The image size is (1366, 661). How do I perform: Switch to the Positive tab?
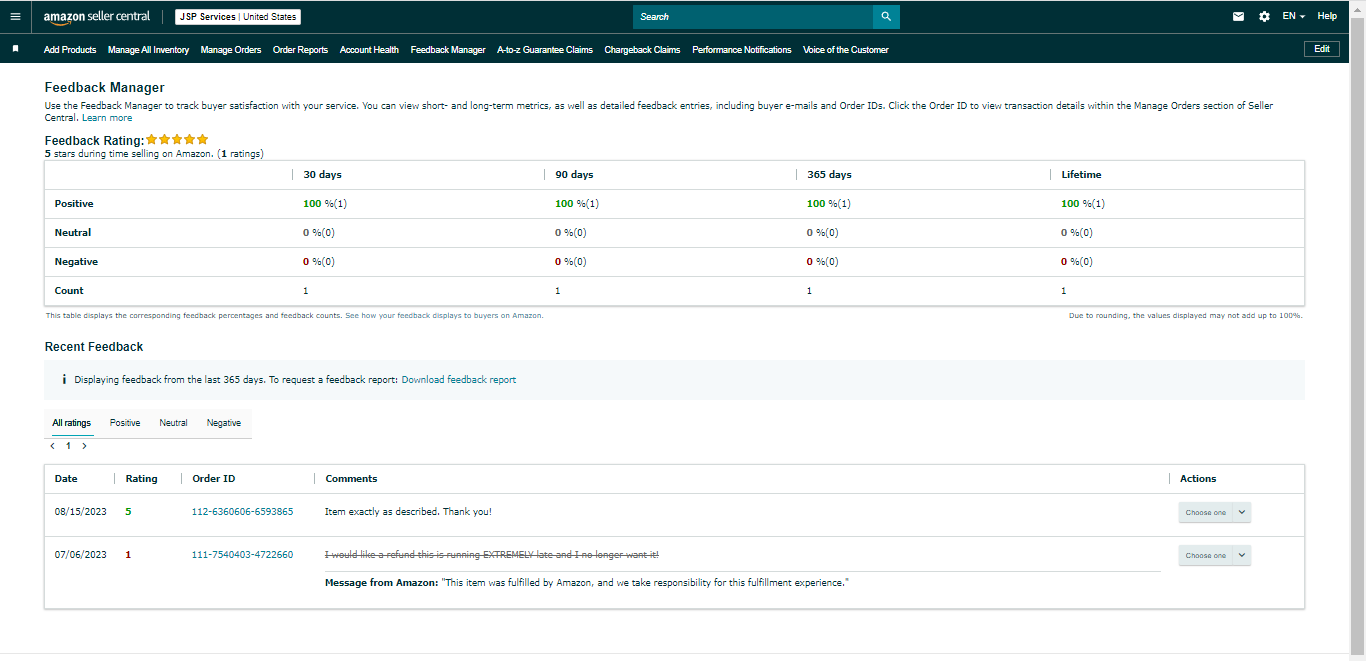click(x=125, y=423)
